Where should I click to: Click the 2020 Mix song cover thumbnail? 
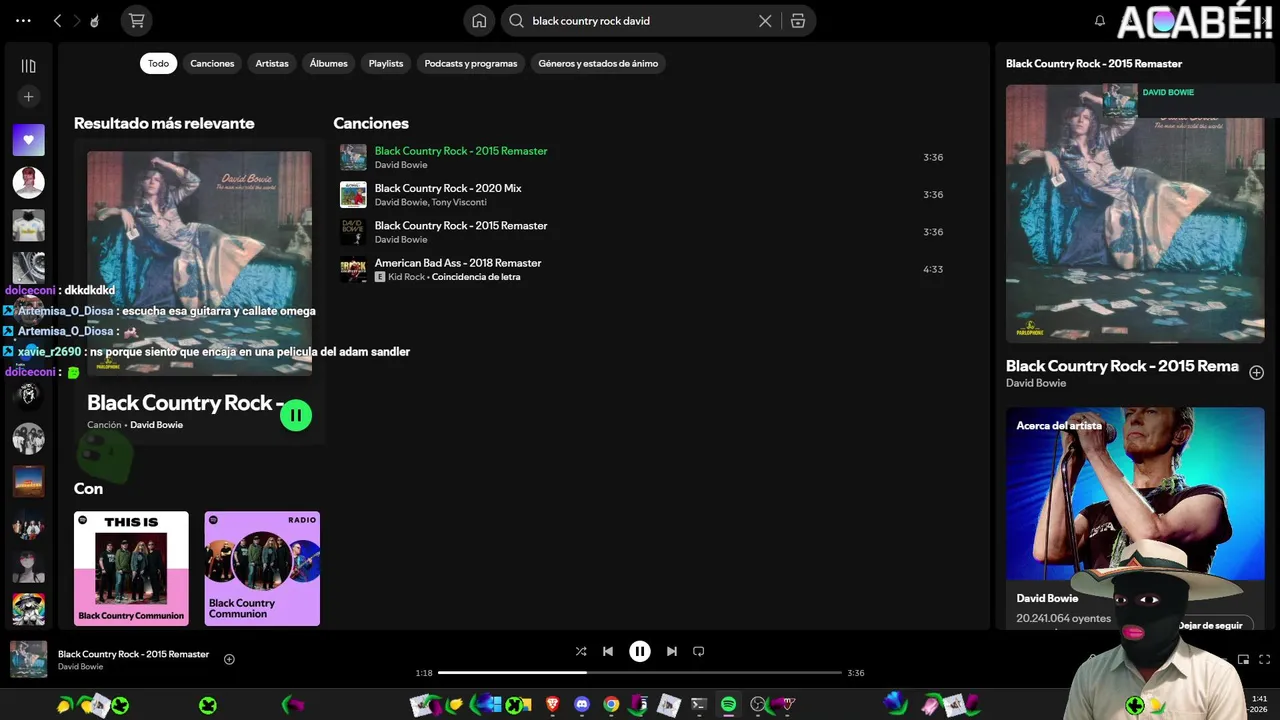coord(353,194)
